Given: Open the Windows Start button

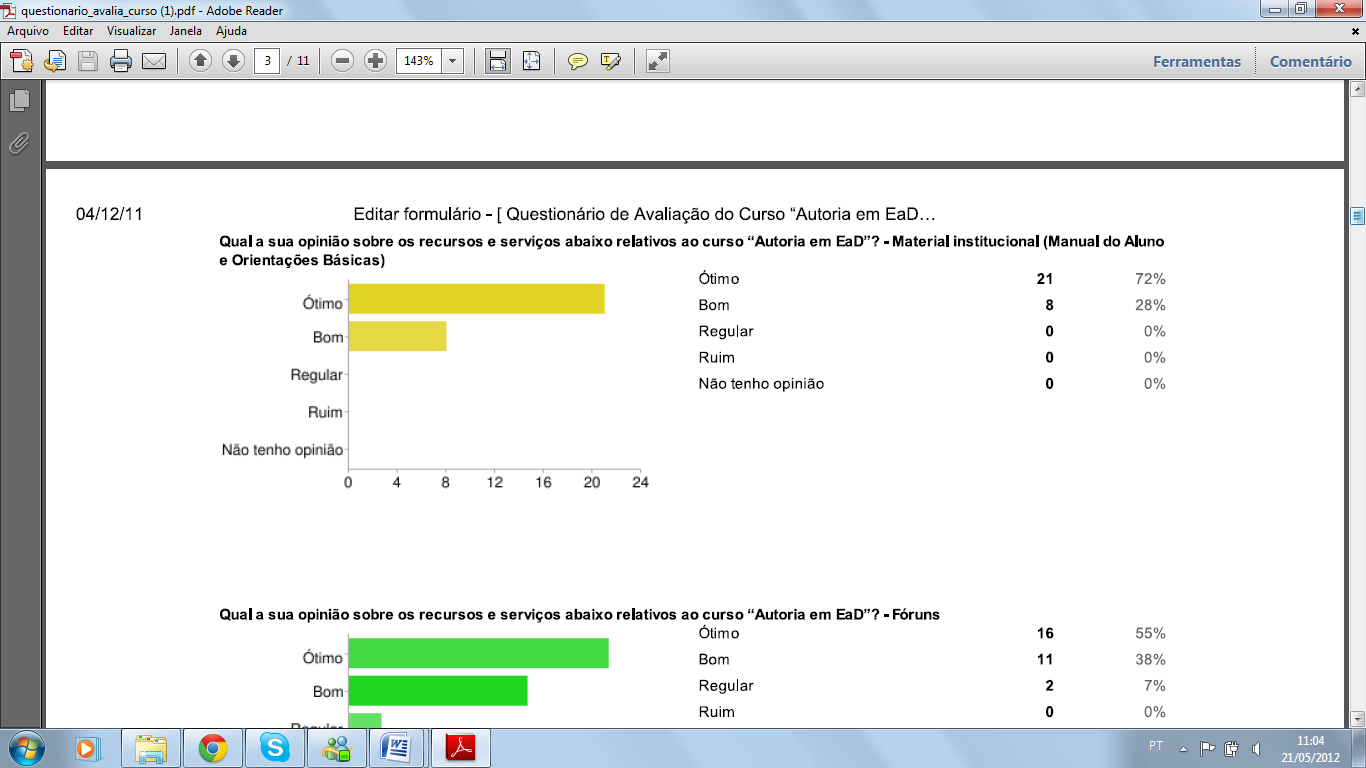Looking at the screenshot, I should (x=25, y=747).
